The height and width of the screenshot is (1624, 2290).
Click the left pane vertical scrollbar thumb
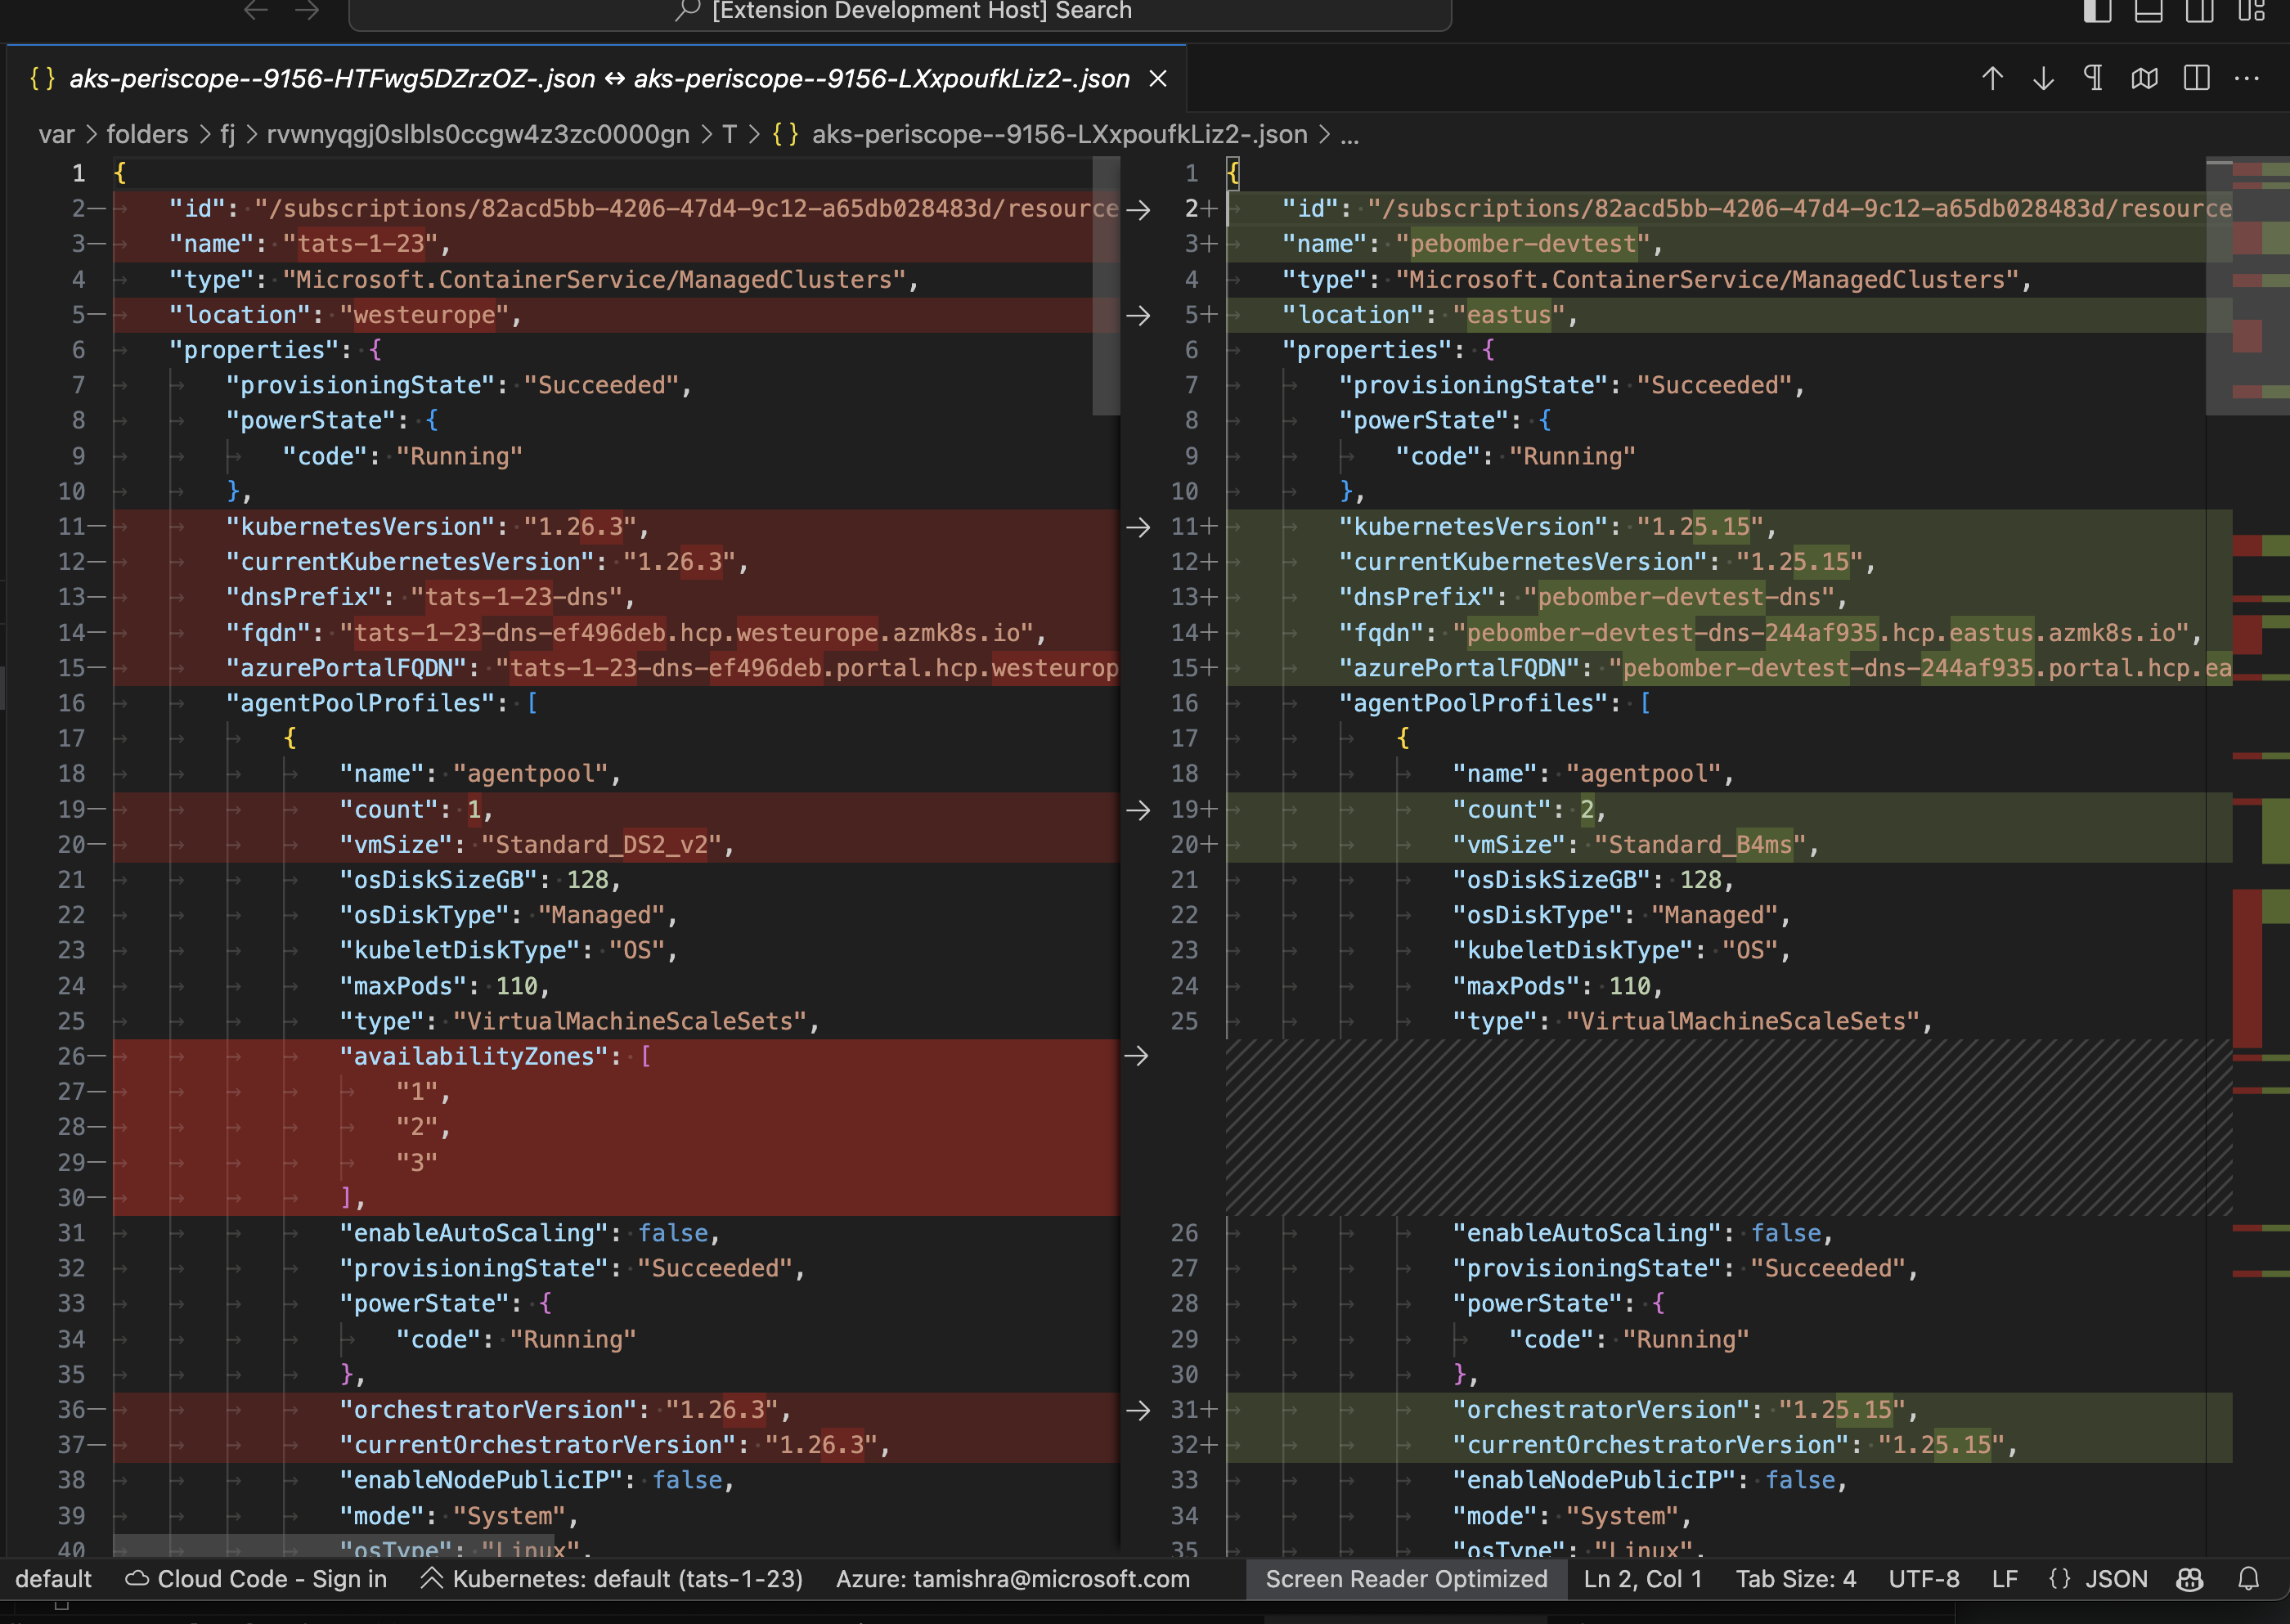[1106, 285]
